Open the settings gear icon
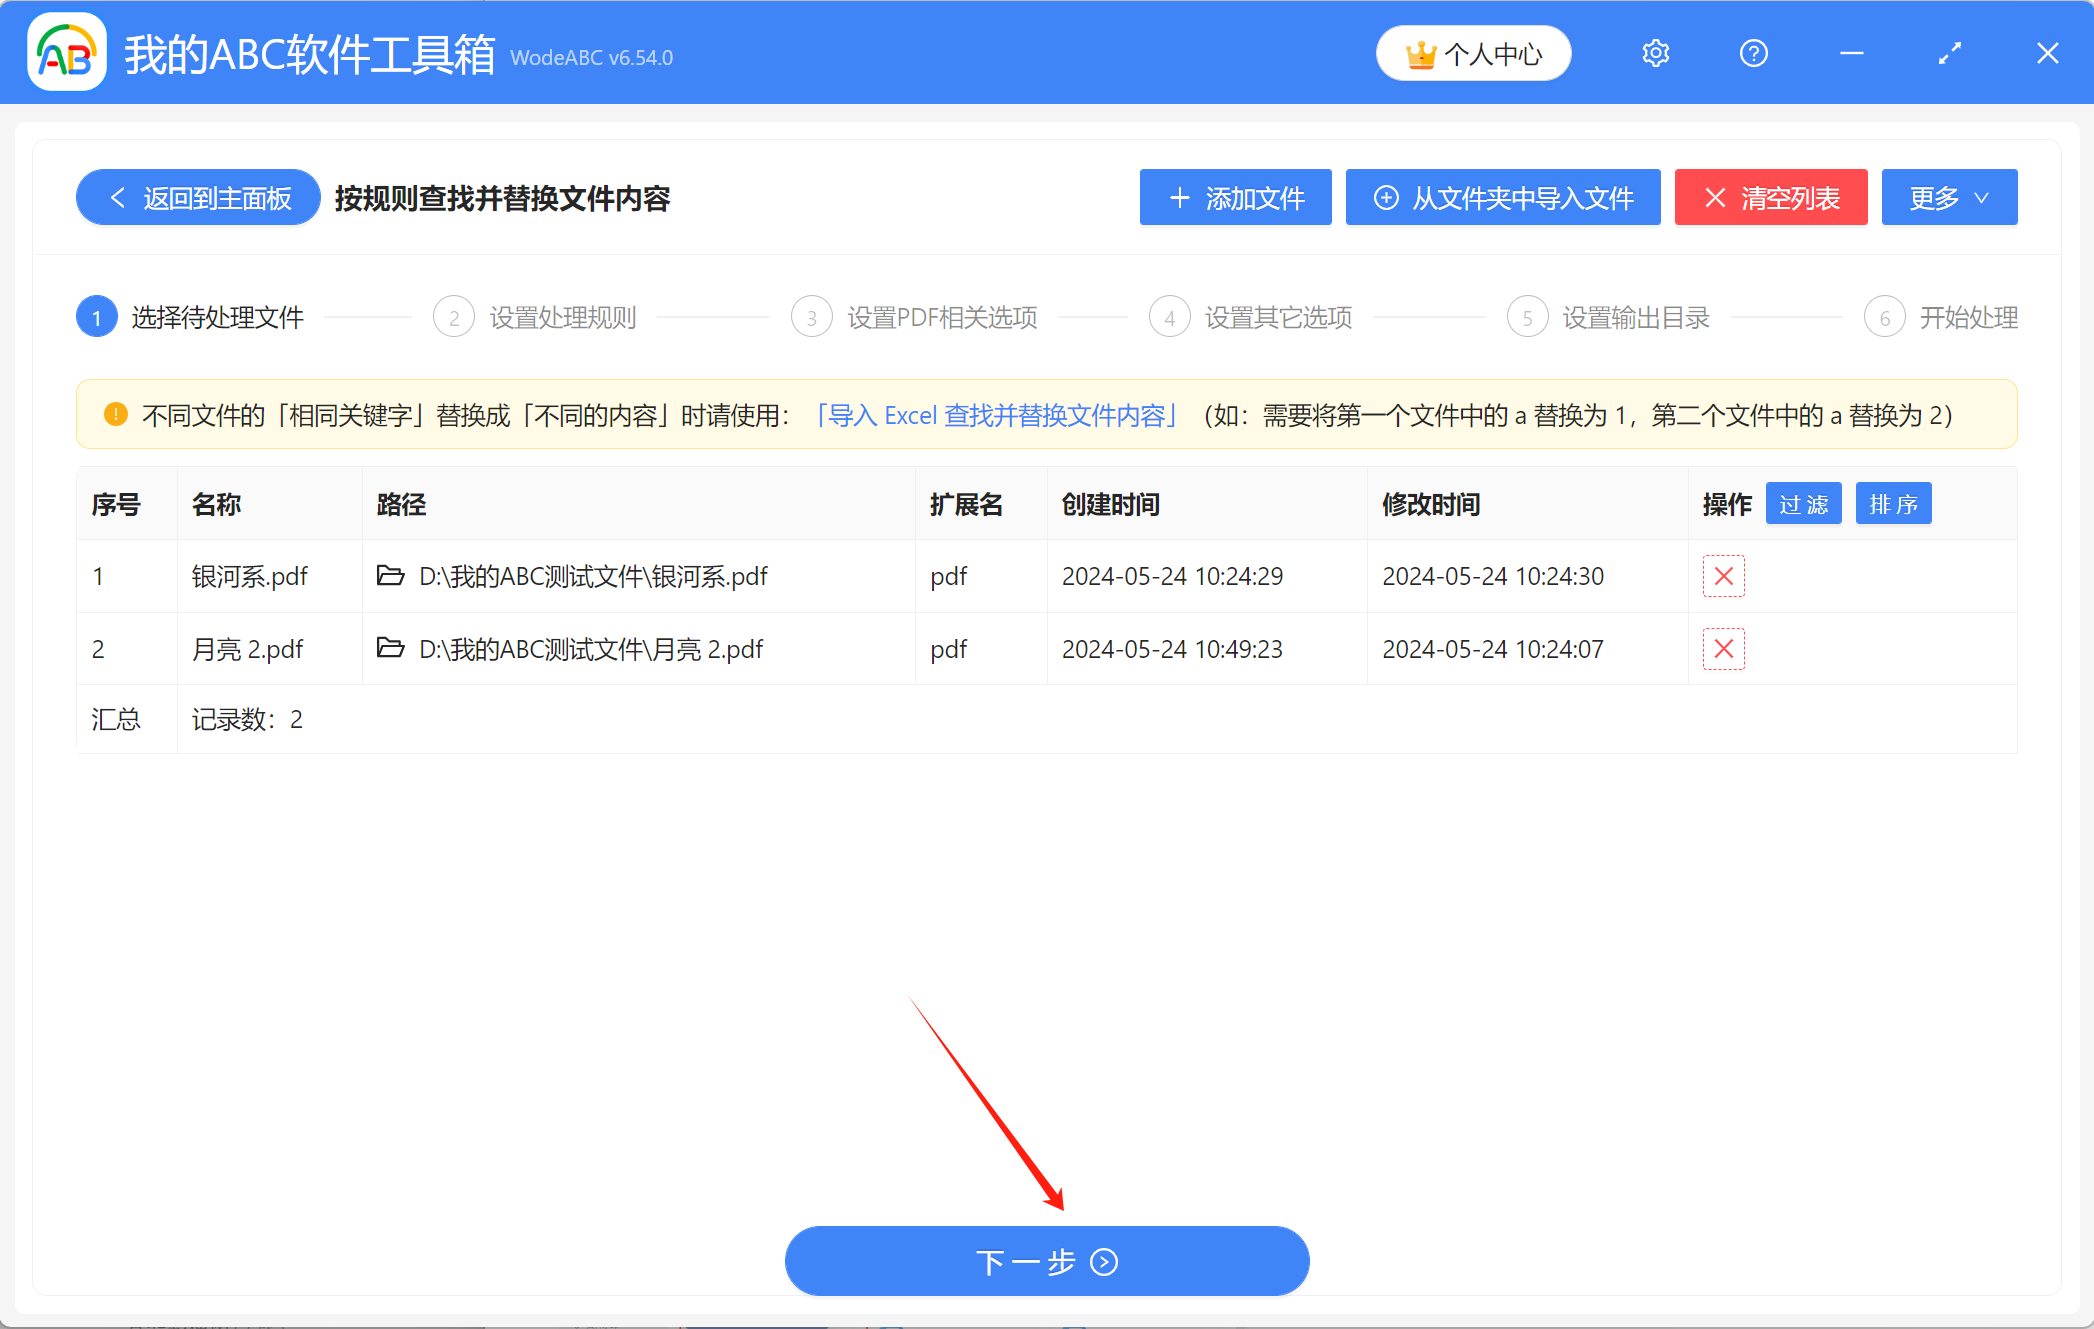The width and height of the screenshot is (2094, 1329). click(x=1655, y=53)
